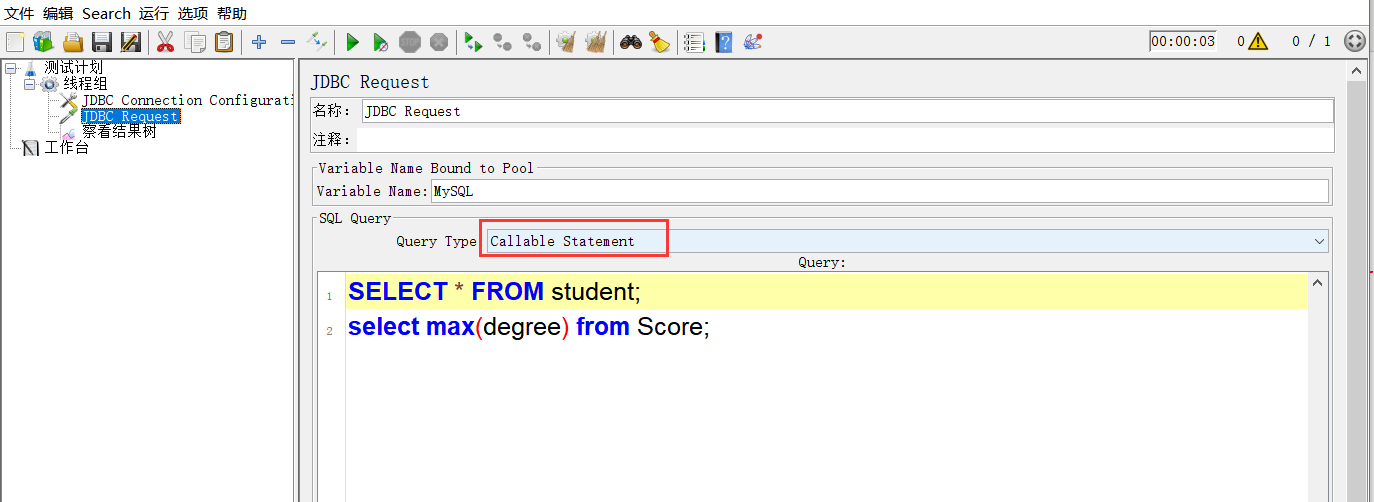Open the 文件 menu
This screenshot has width=1374, height=502.
(20, 13)
